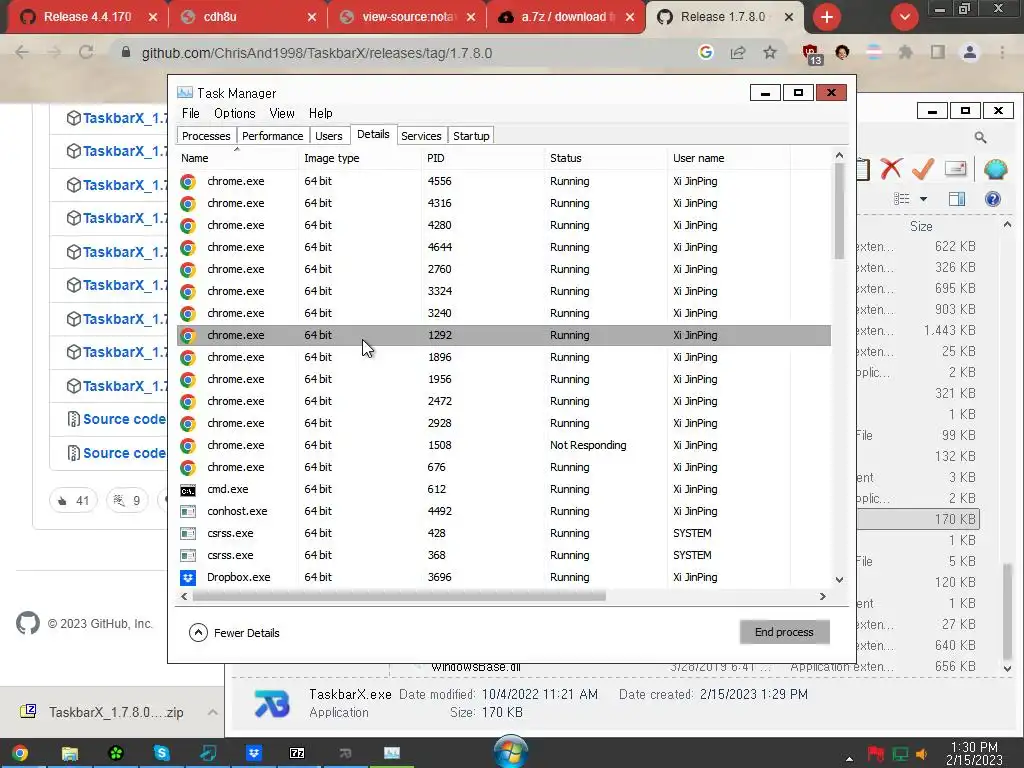Switch to the Services tab

coord(421,136)
